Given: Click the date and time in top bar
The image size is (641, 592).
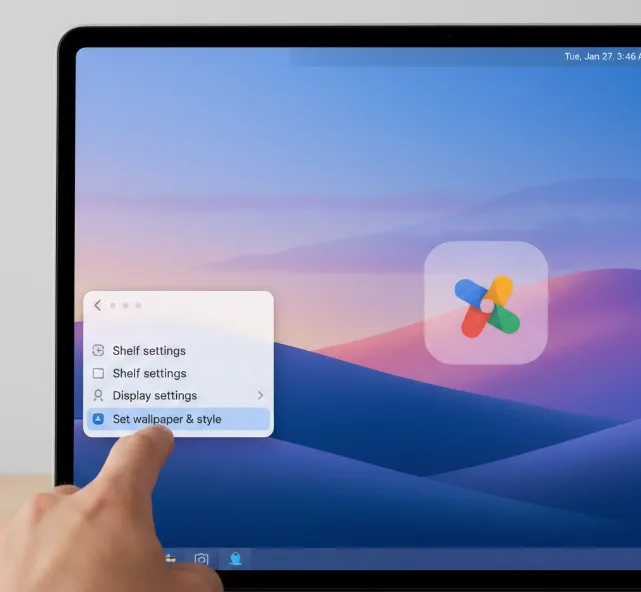Looking at the screenshot, I should [x=600, y=57].
